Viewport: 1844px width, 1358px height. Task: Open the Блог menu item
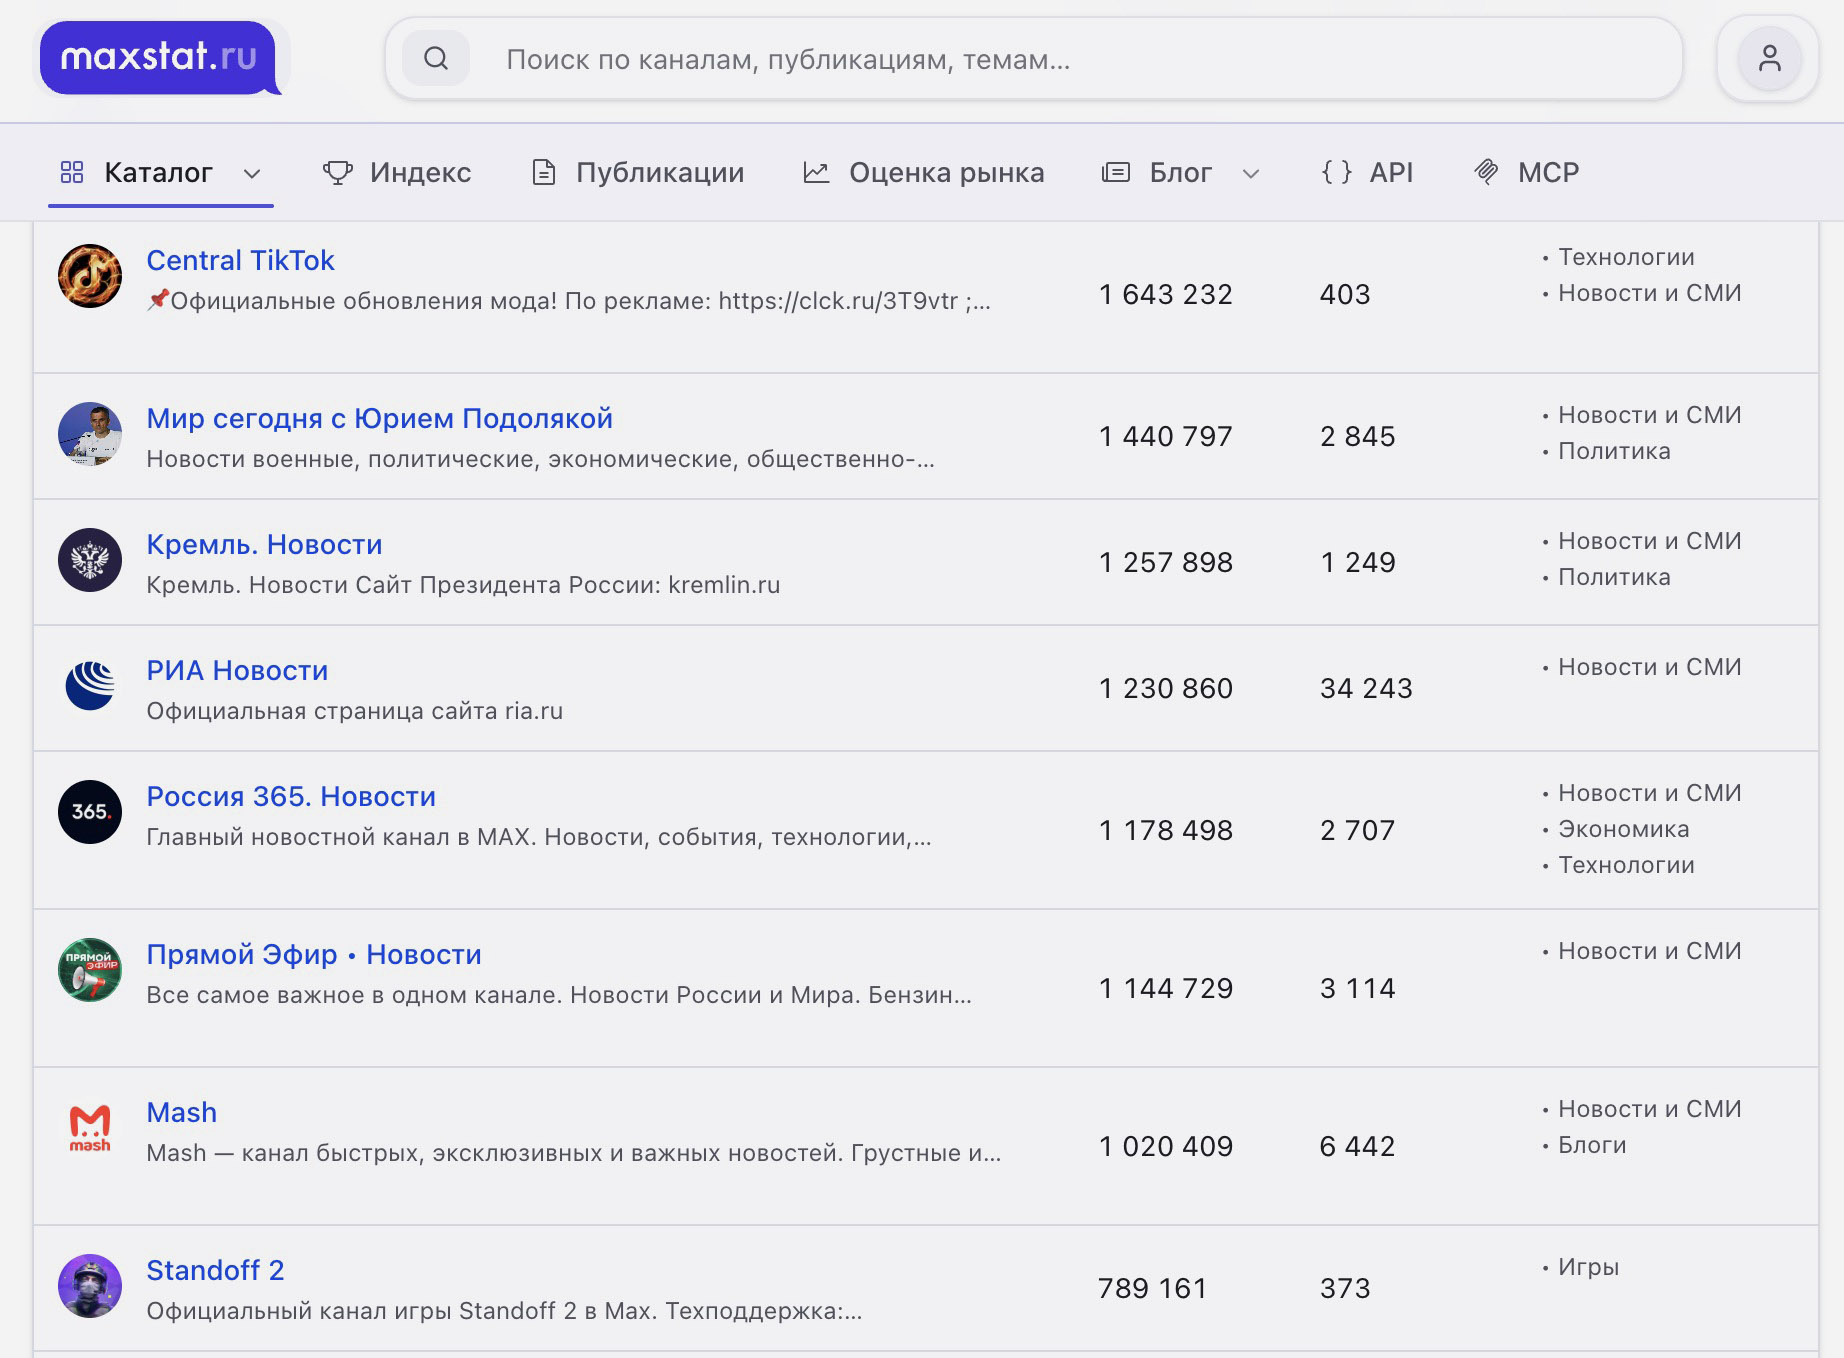[x=1180, y=172]
